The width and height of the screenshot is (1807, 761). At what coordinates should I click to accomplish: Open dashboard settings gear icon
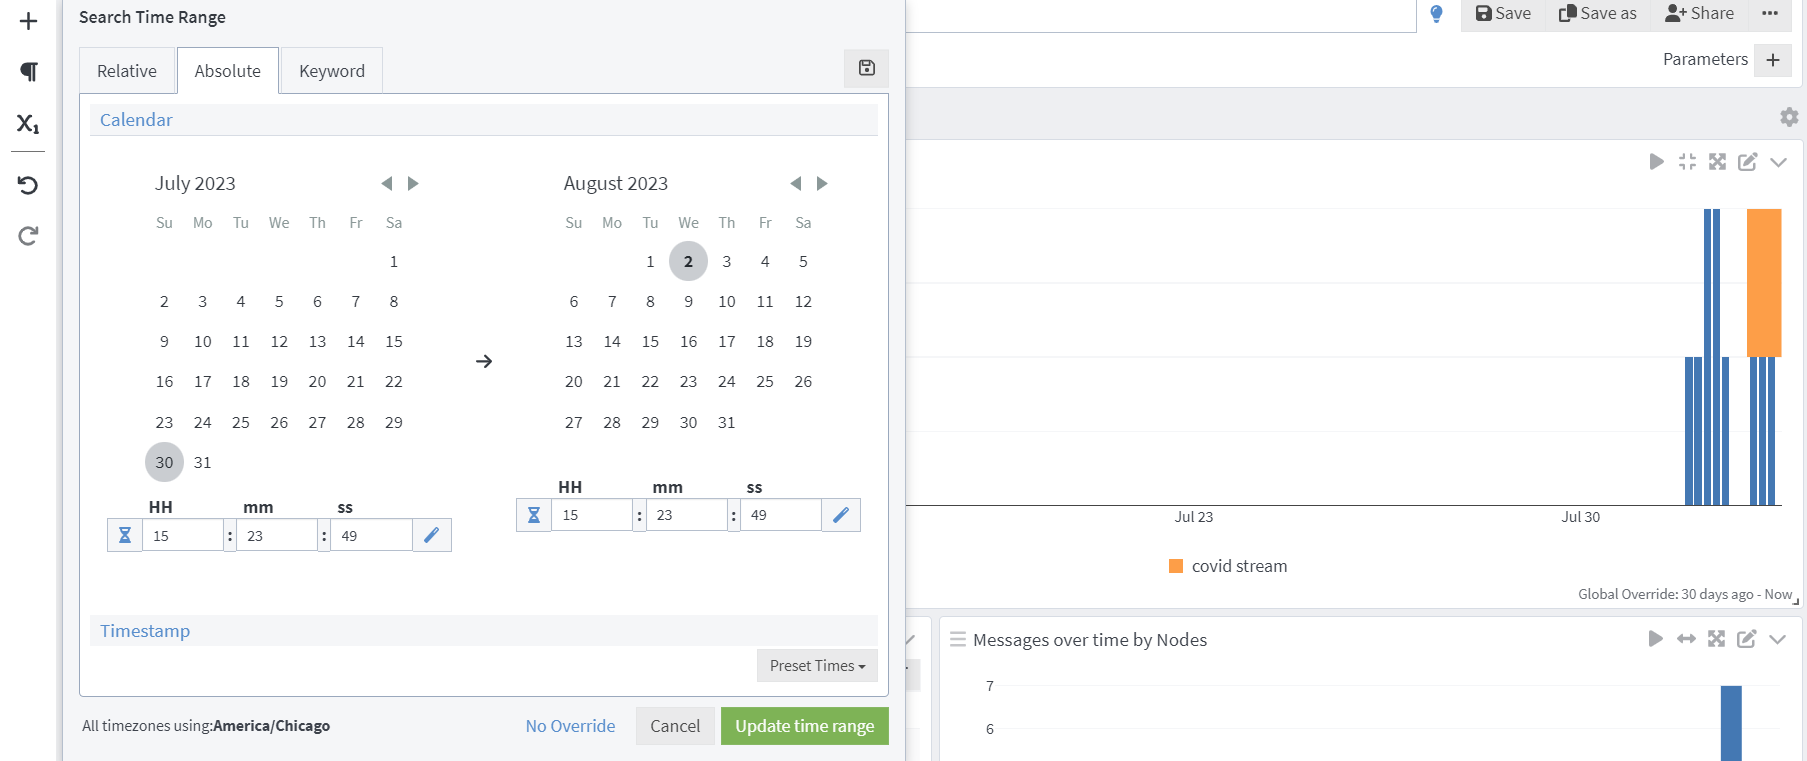pos(1789,117)
